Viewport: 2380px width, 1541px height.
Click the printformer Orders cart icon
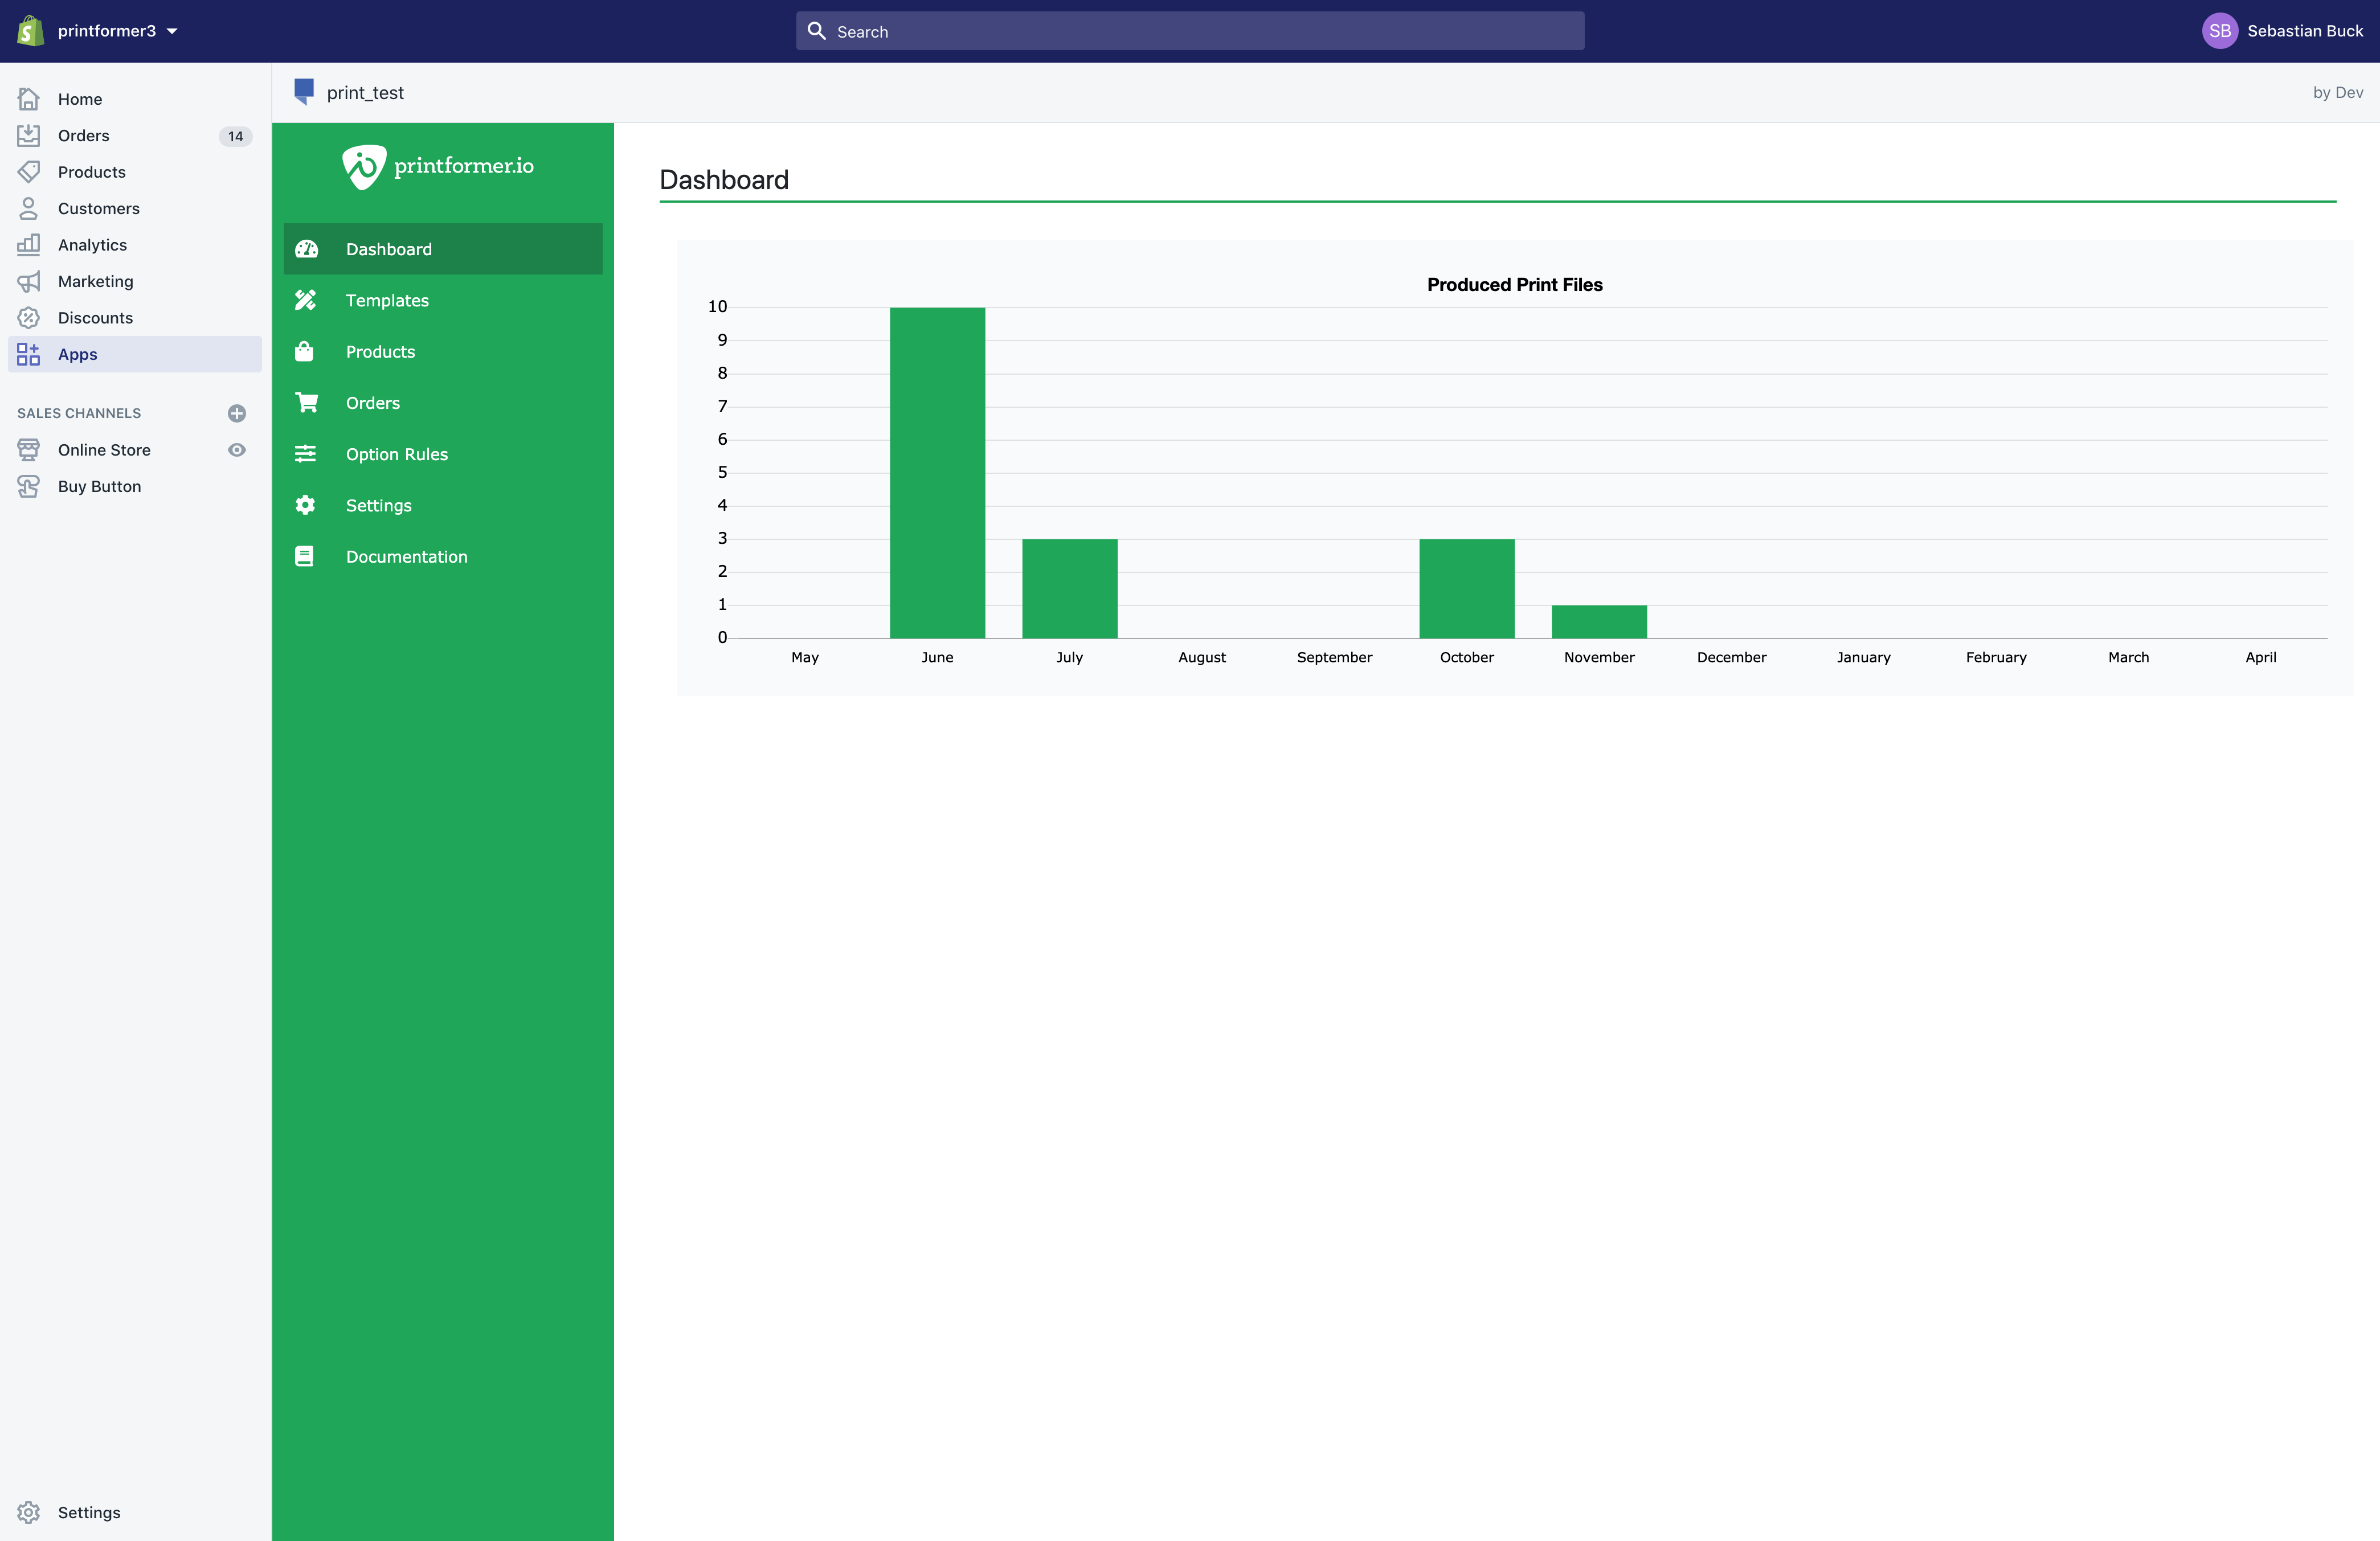click(306, 402)
